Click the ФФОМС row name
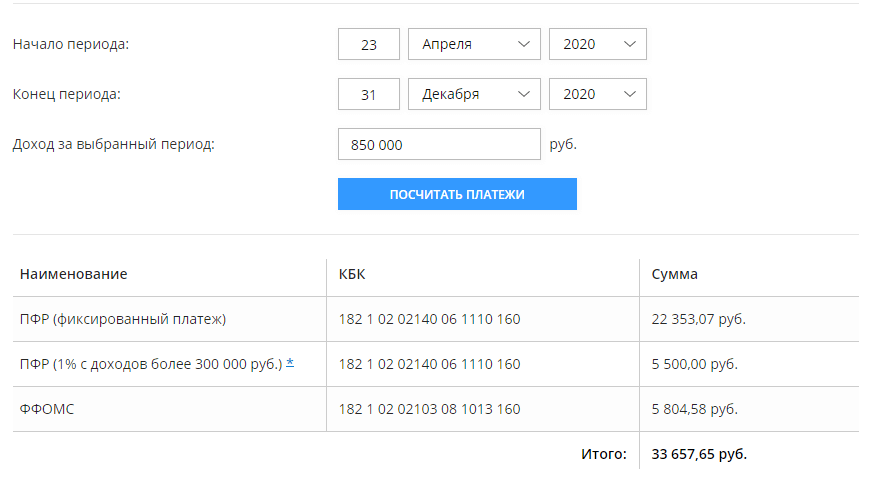 click(x=47, y=409)
